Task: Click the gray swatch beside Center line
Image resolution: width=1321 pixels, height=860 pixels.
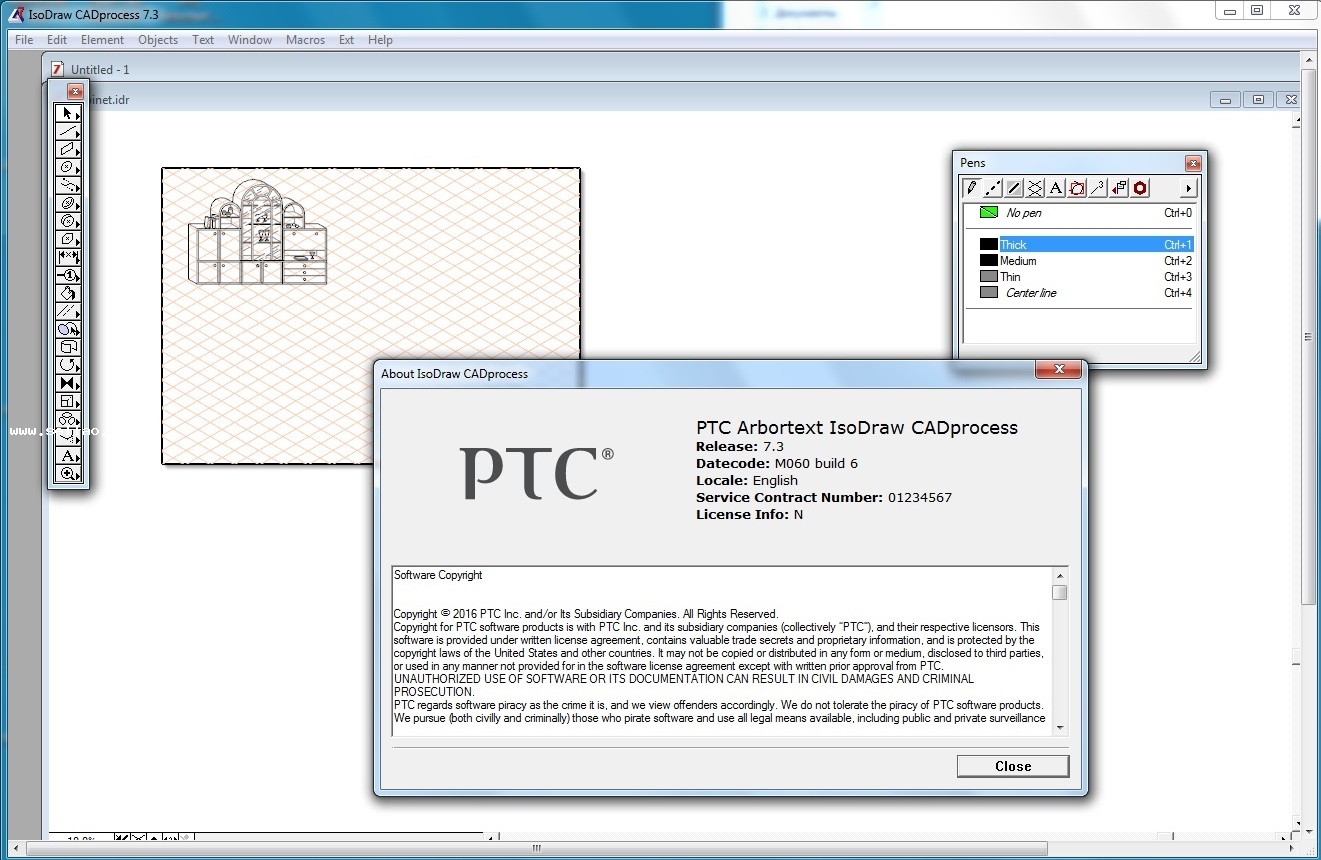Action: 989,293
